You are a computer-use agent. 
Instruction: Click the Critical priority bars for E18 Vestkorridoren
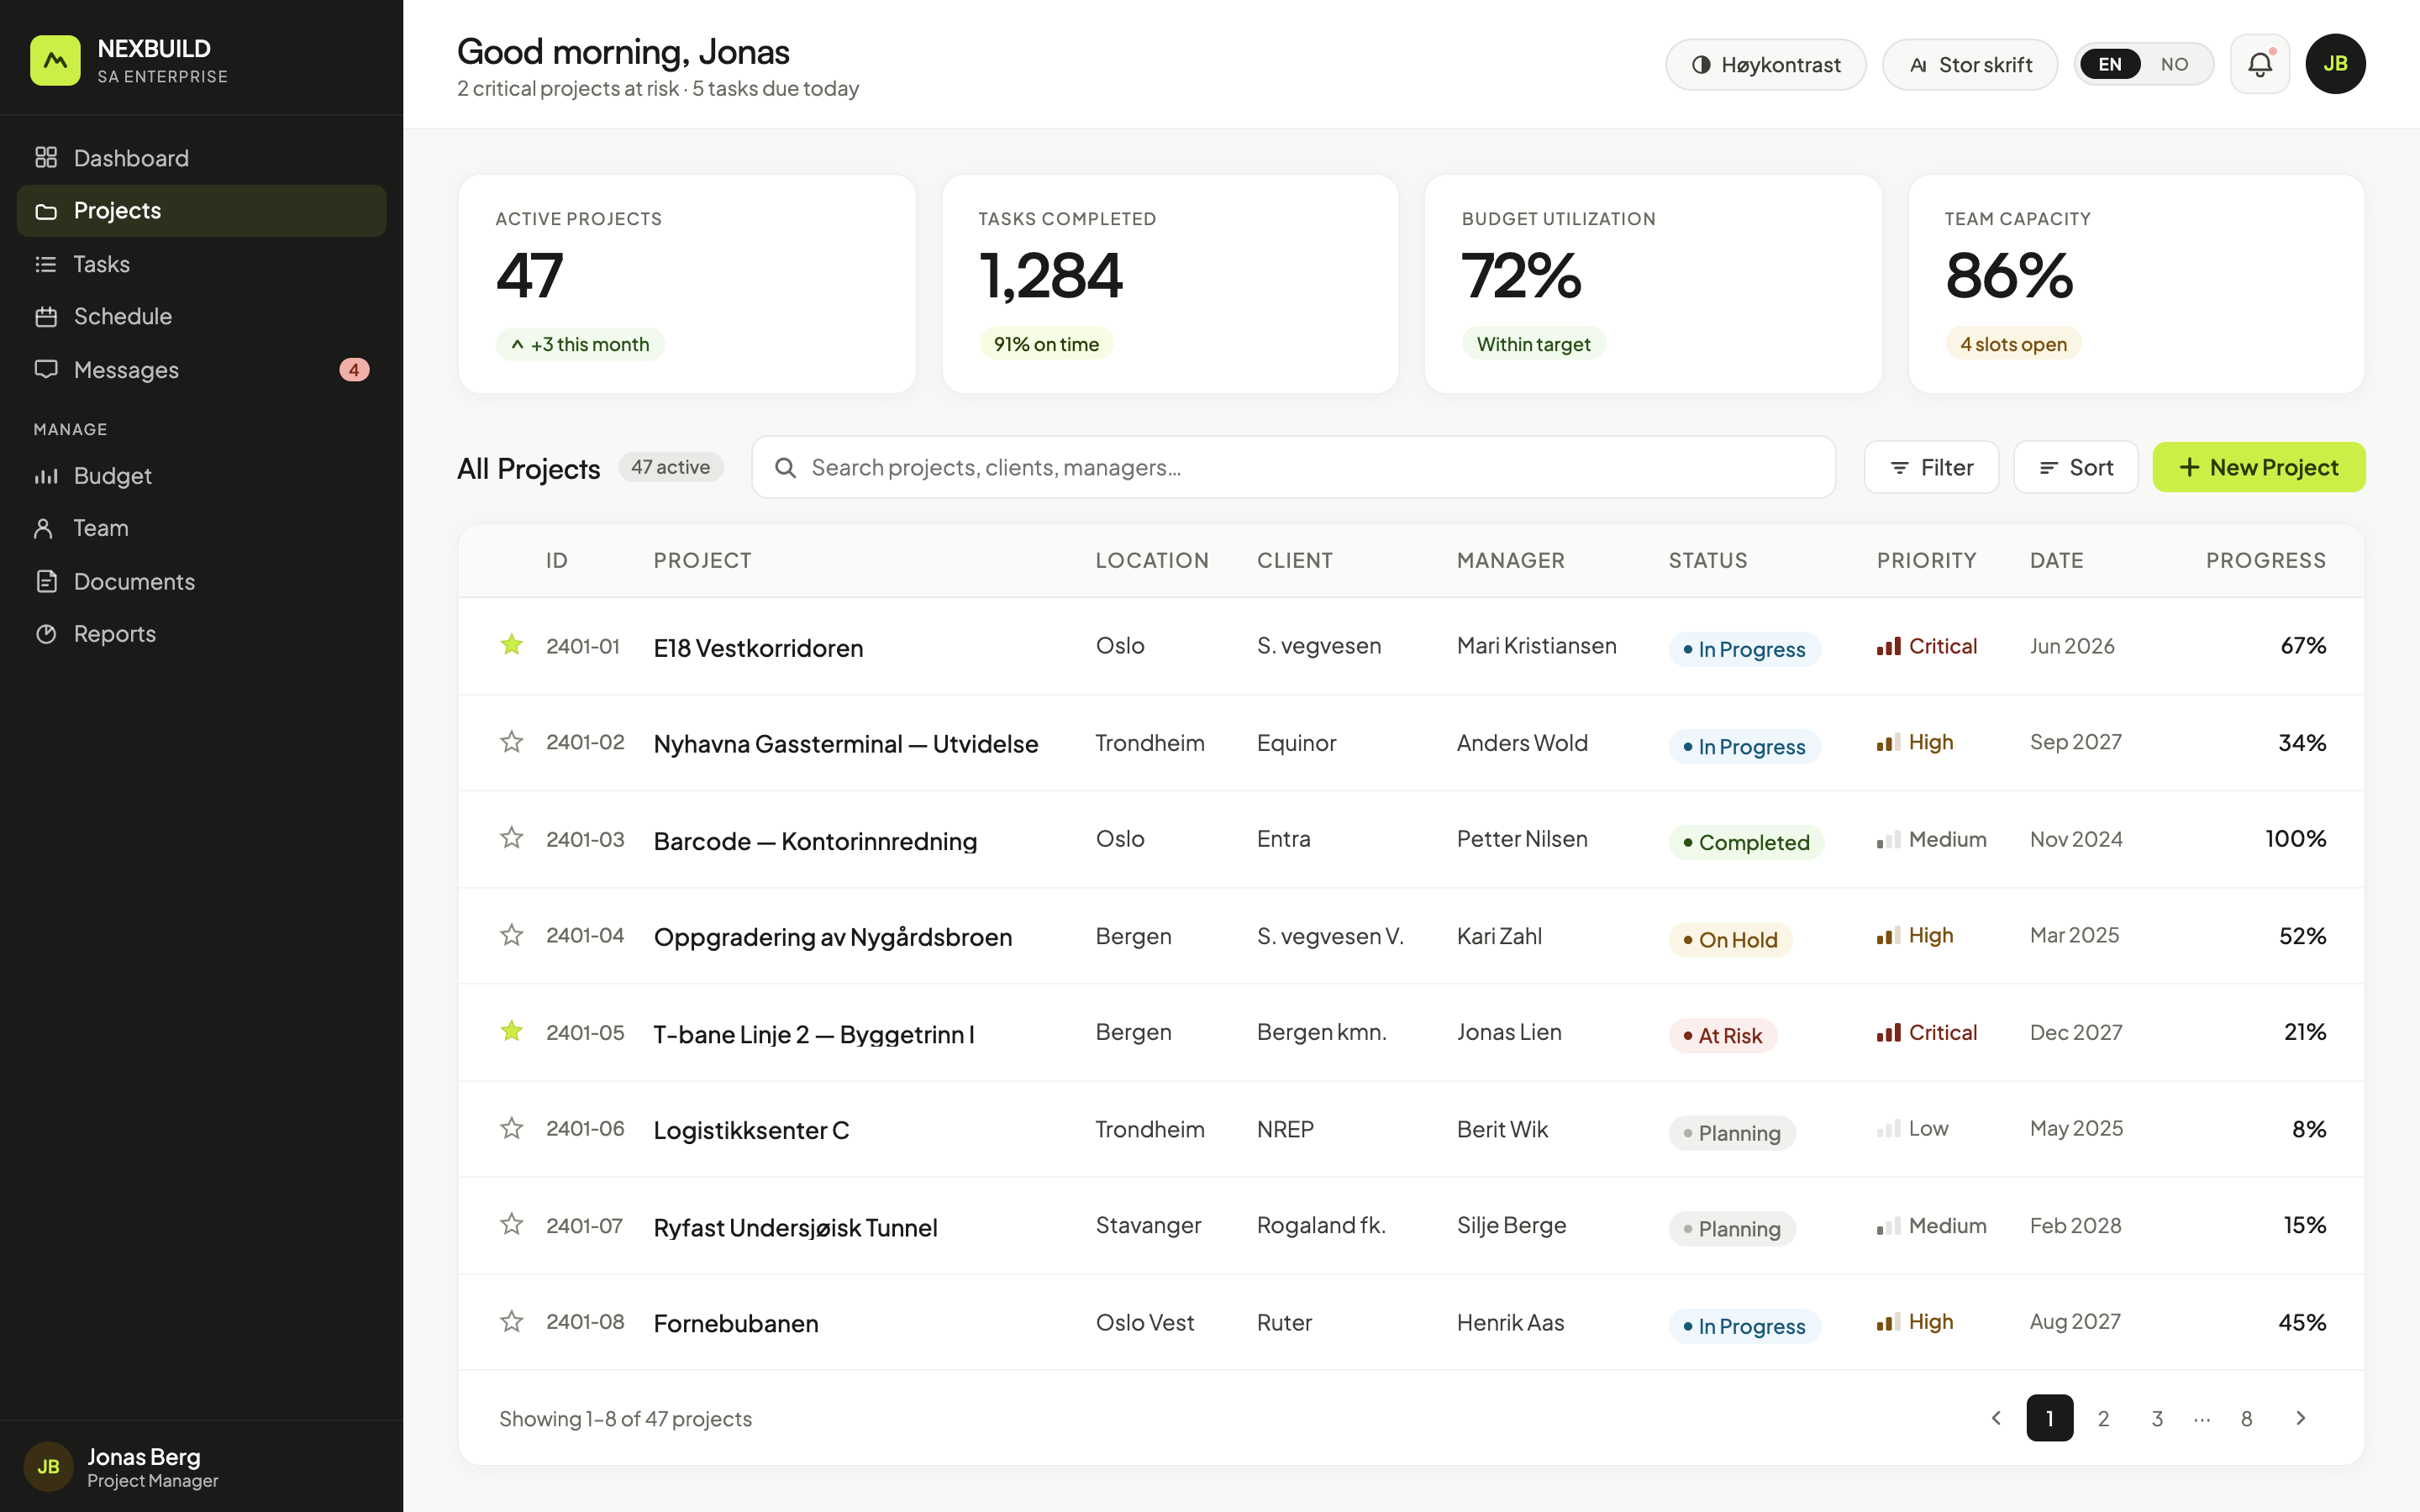[1888, 646]
